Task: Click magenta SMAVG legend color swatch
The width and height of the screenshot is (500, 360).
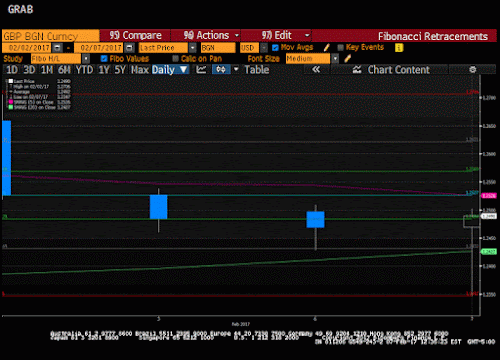Action: click(x=11, y=102)
